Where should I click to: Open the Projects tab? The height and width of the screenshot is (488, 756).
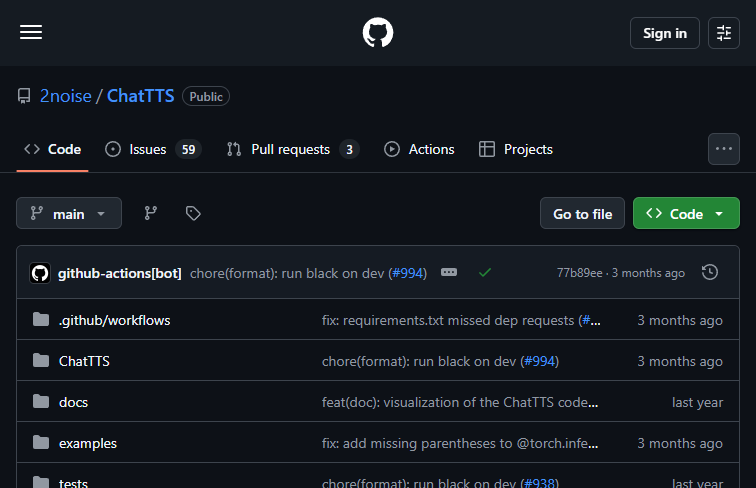click(x=515, y=149)
